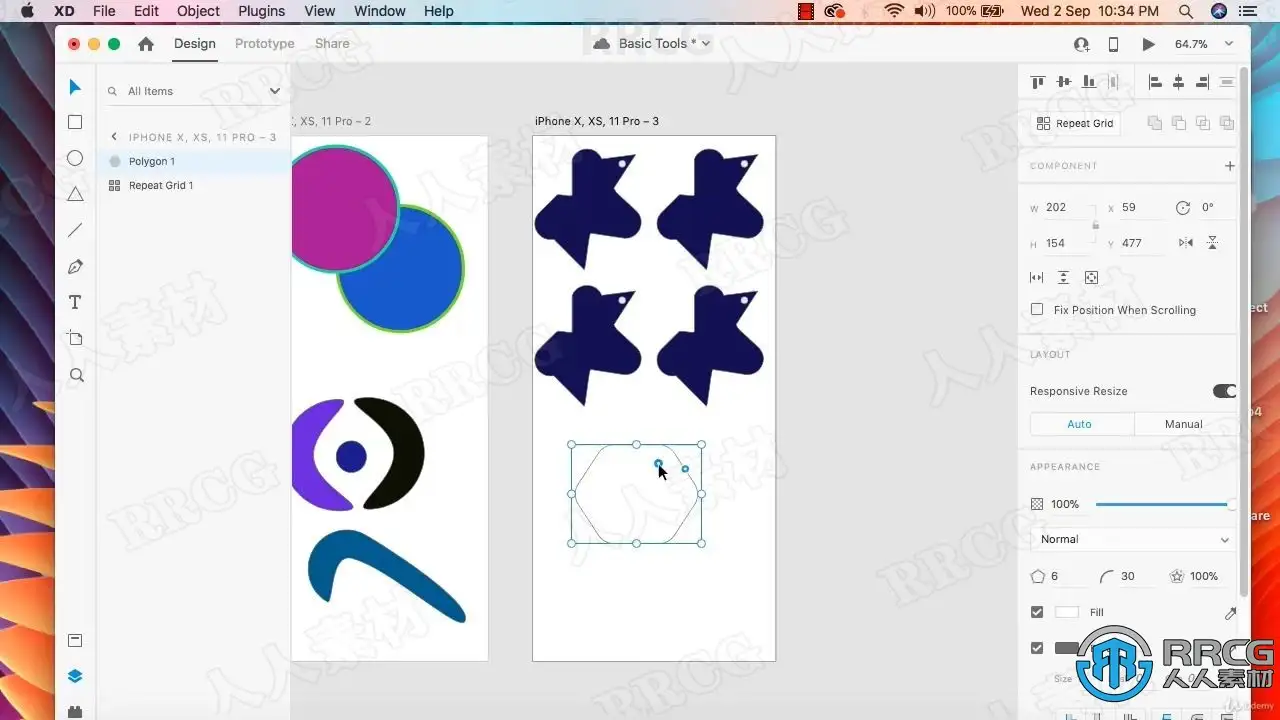Click the opacity slider track
The width and height of the screenshot is (1280, 720).
click(1165, 504)
